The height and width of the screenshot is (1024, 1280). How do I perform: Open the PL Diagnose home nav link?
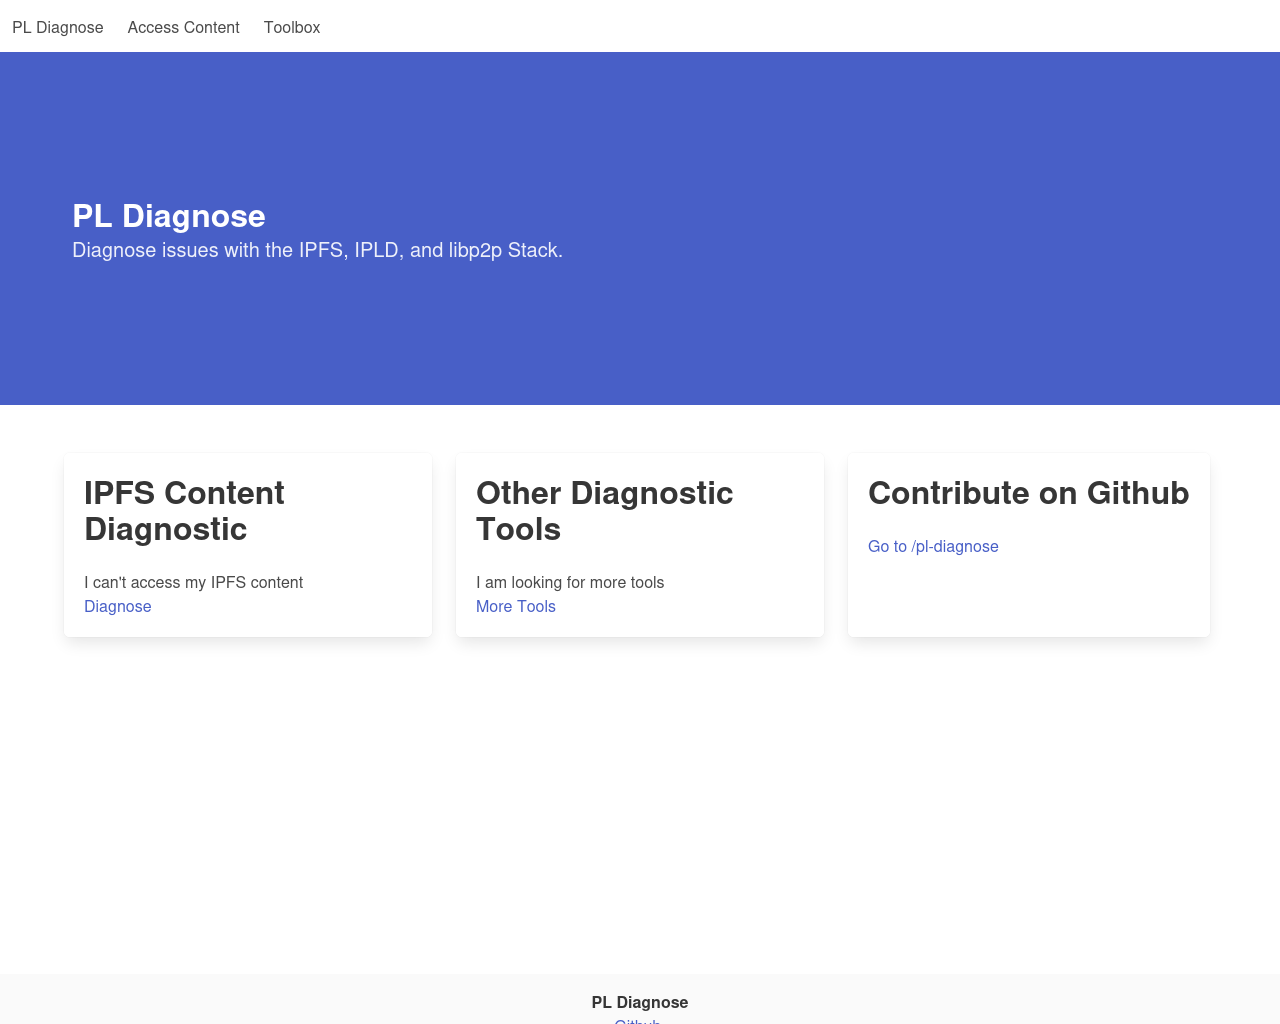(x=58, y=27)
